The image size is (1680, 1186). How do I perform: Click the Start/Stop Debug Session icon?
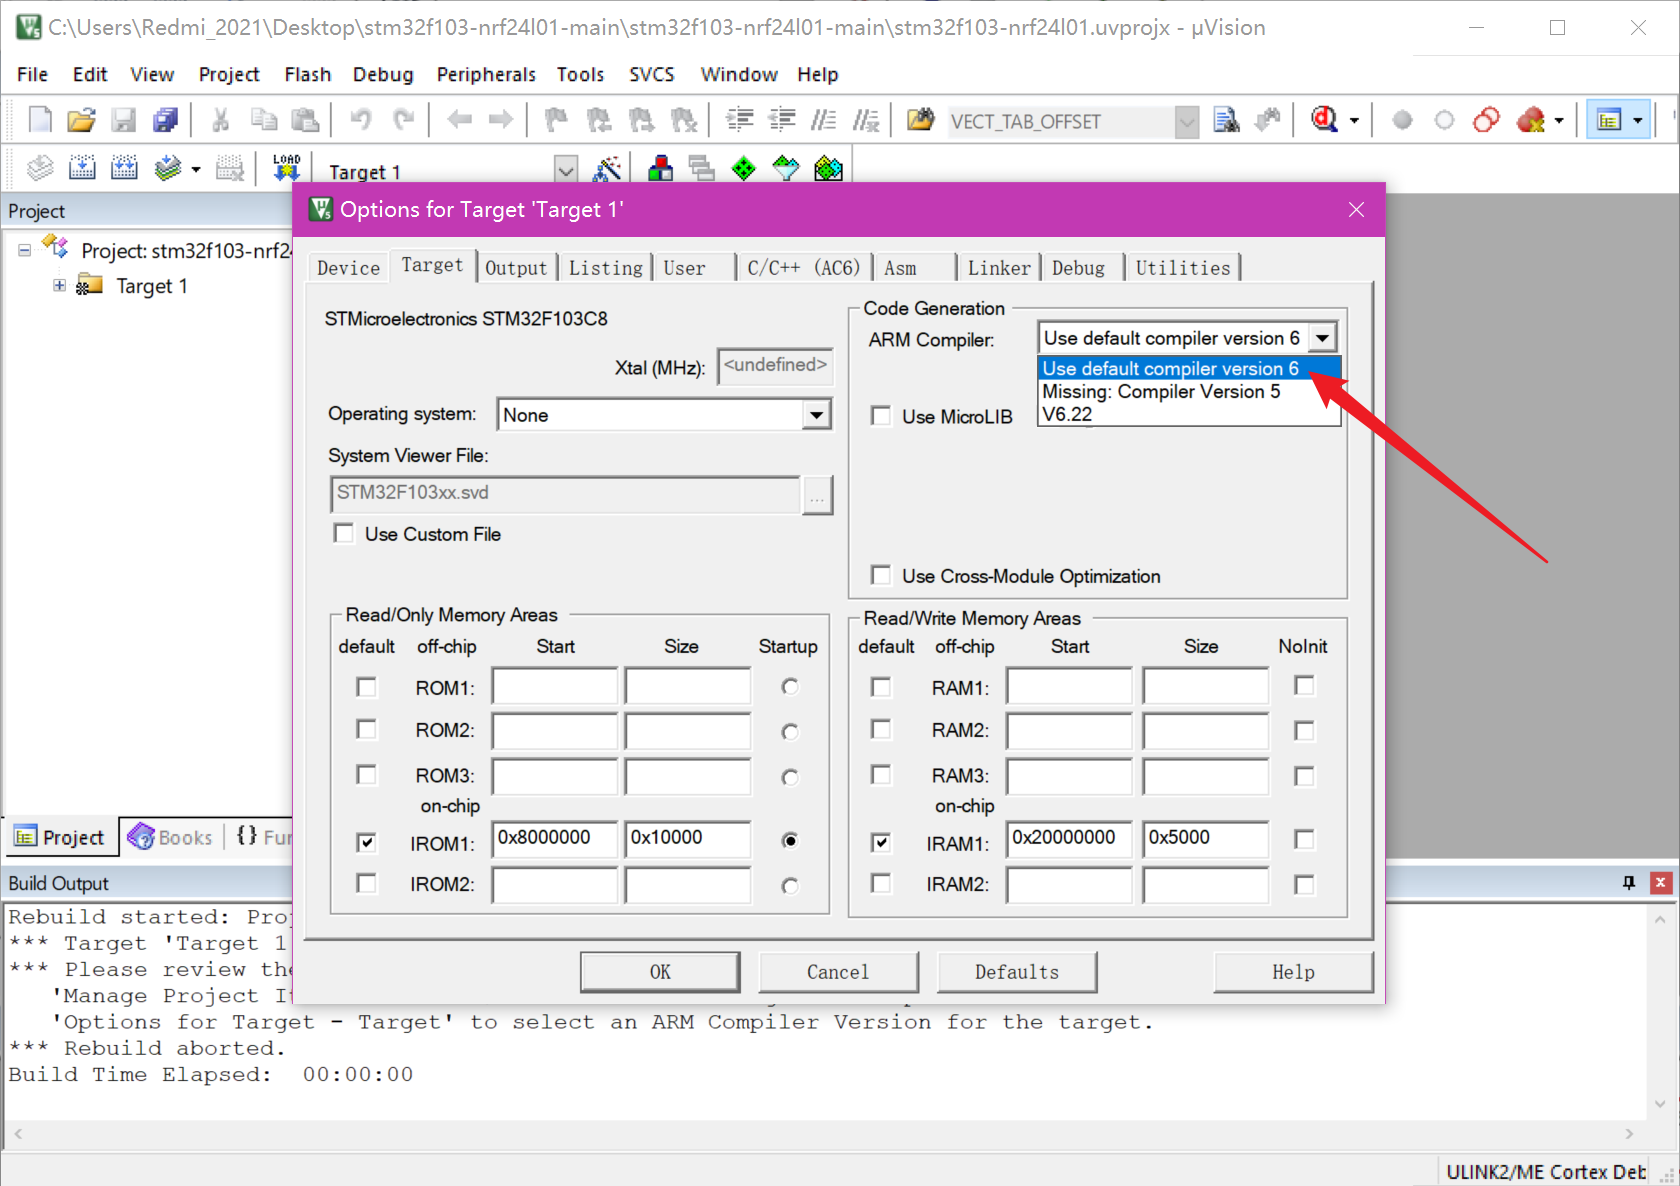[x=1324, y=120]
